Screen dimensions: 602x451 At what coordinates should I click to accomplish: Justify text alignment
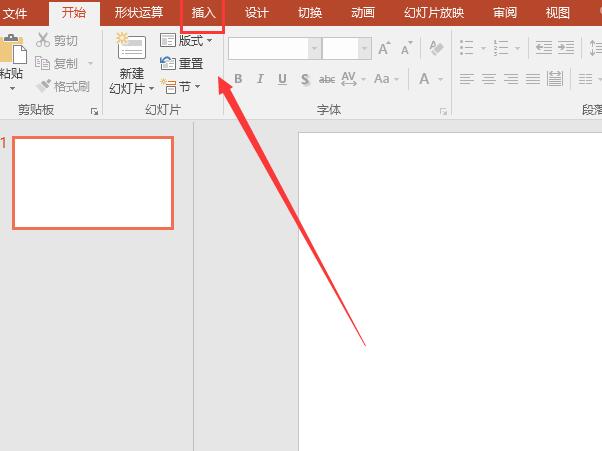[x=533, y=79]
